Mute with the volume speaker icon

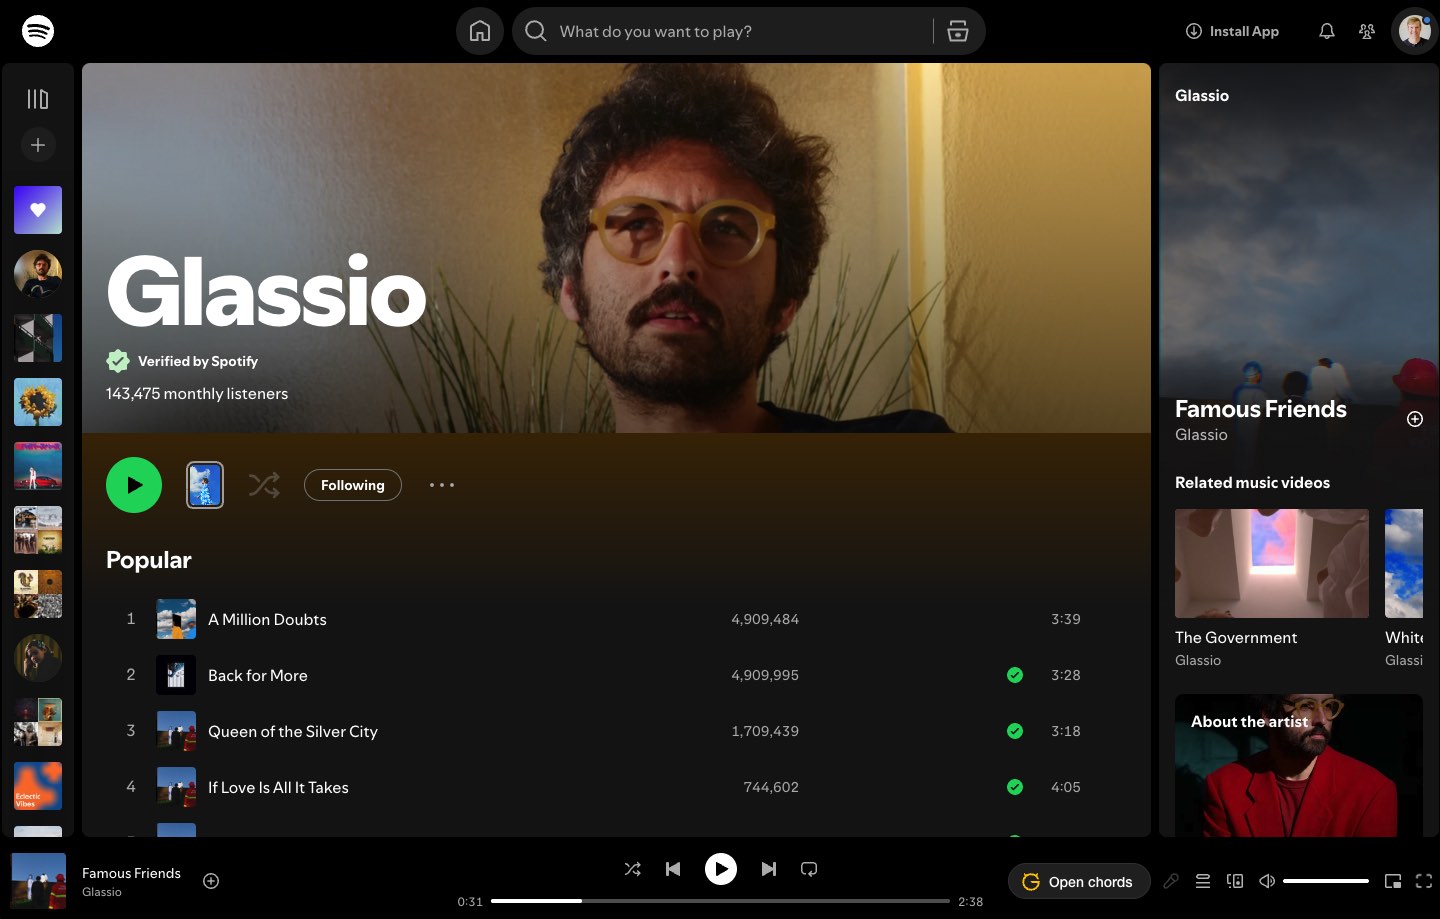(x=1267, y=881)
